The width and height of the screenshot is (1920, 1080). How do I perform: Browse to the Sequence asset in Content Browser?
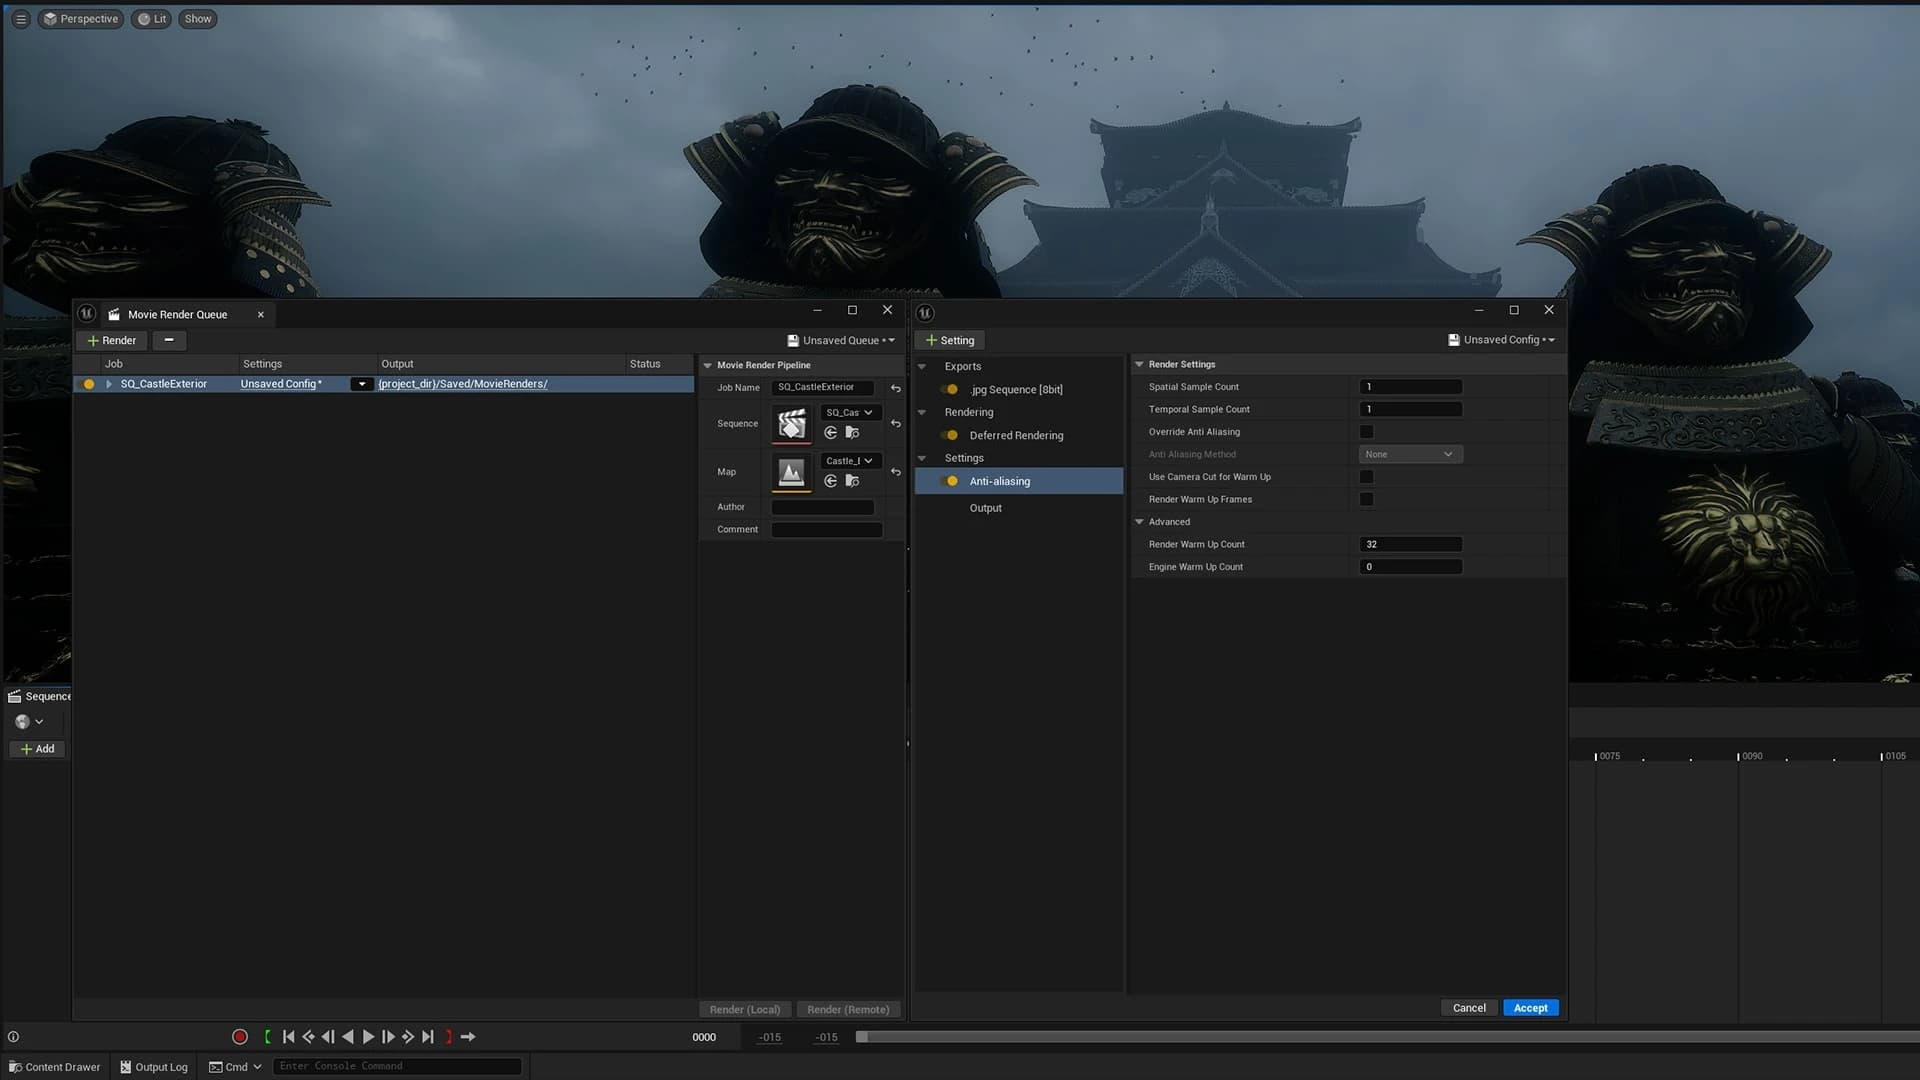point(853,432)
